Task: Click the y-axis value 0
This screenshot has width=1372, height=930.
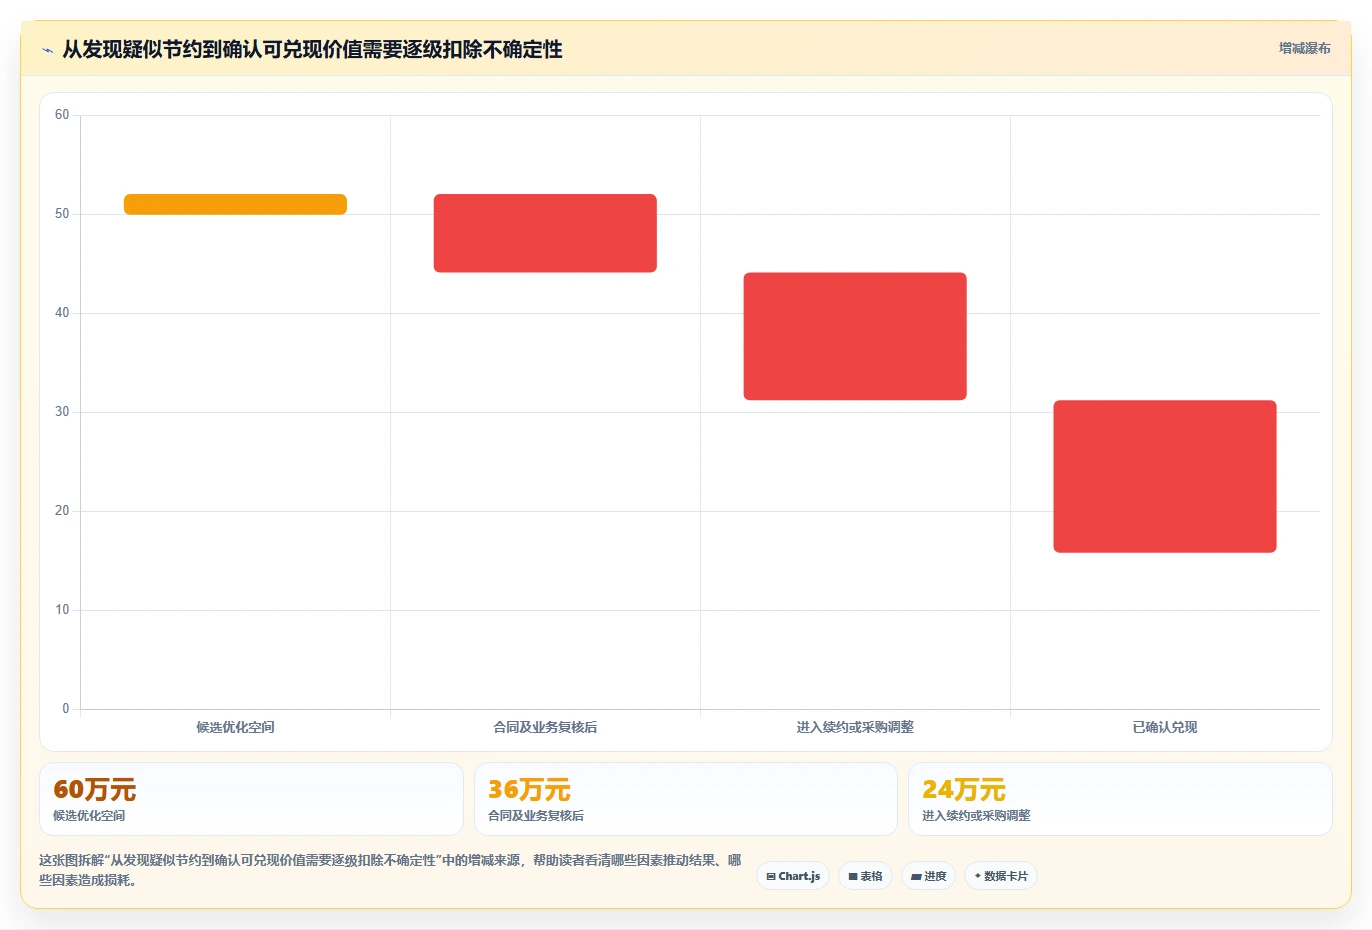Action: click(66, 709)
